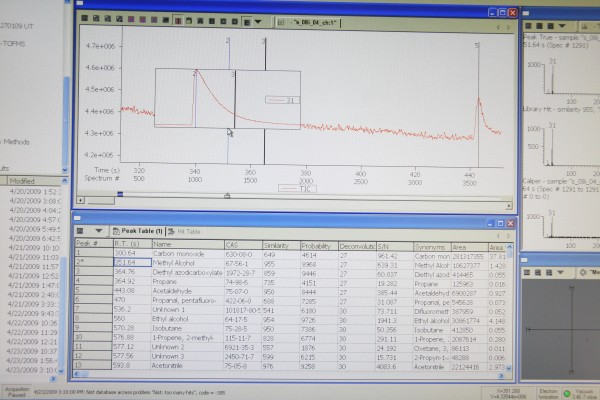This screenshot has height=400, width=600.
Task: Open the Peak Table (1) tab
Action: [x=139, y=231]
